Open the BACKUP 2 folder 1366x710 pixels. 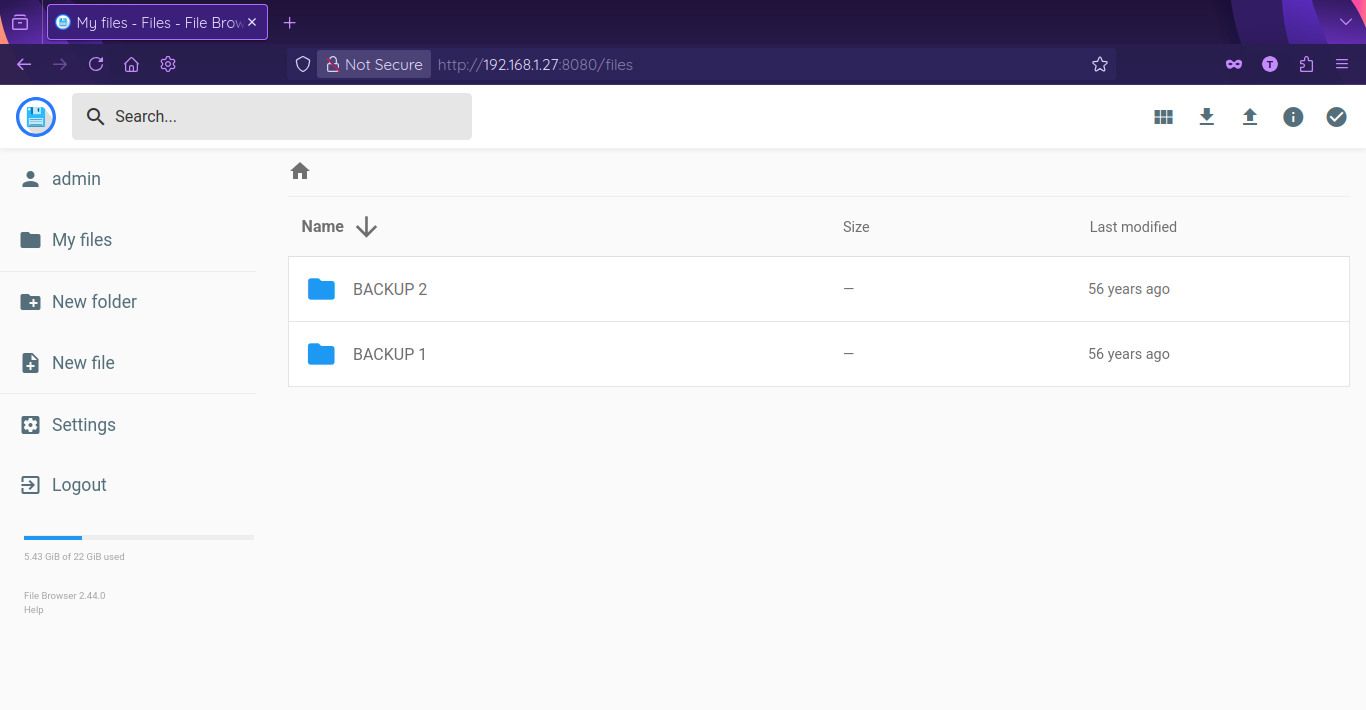tap(390, 289)
